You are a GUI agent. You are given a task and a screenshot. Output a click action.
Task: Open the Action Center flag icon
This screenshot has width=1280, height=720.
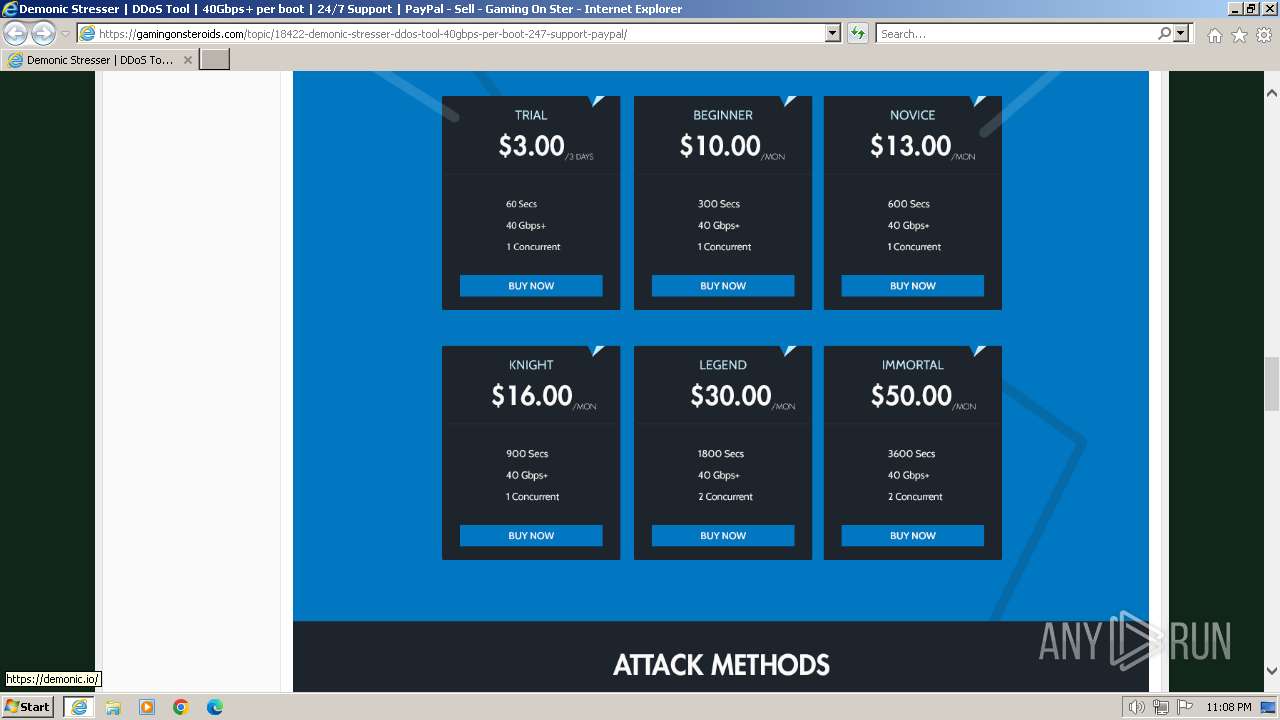[x=1185, y=707]
